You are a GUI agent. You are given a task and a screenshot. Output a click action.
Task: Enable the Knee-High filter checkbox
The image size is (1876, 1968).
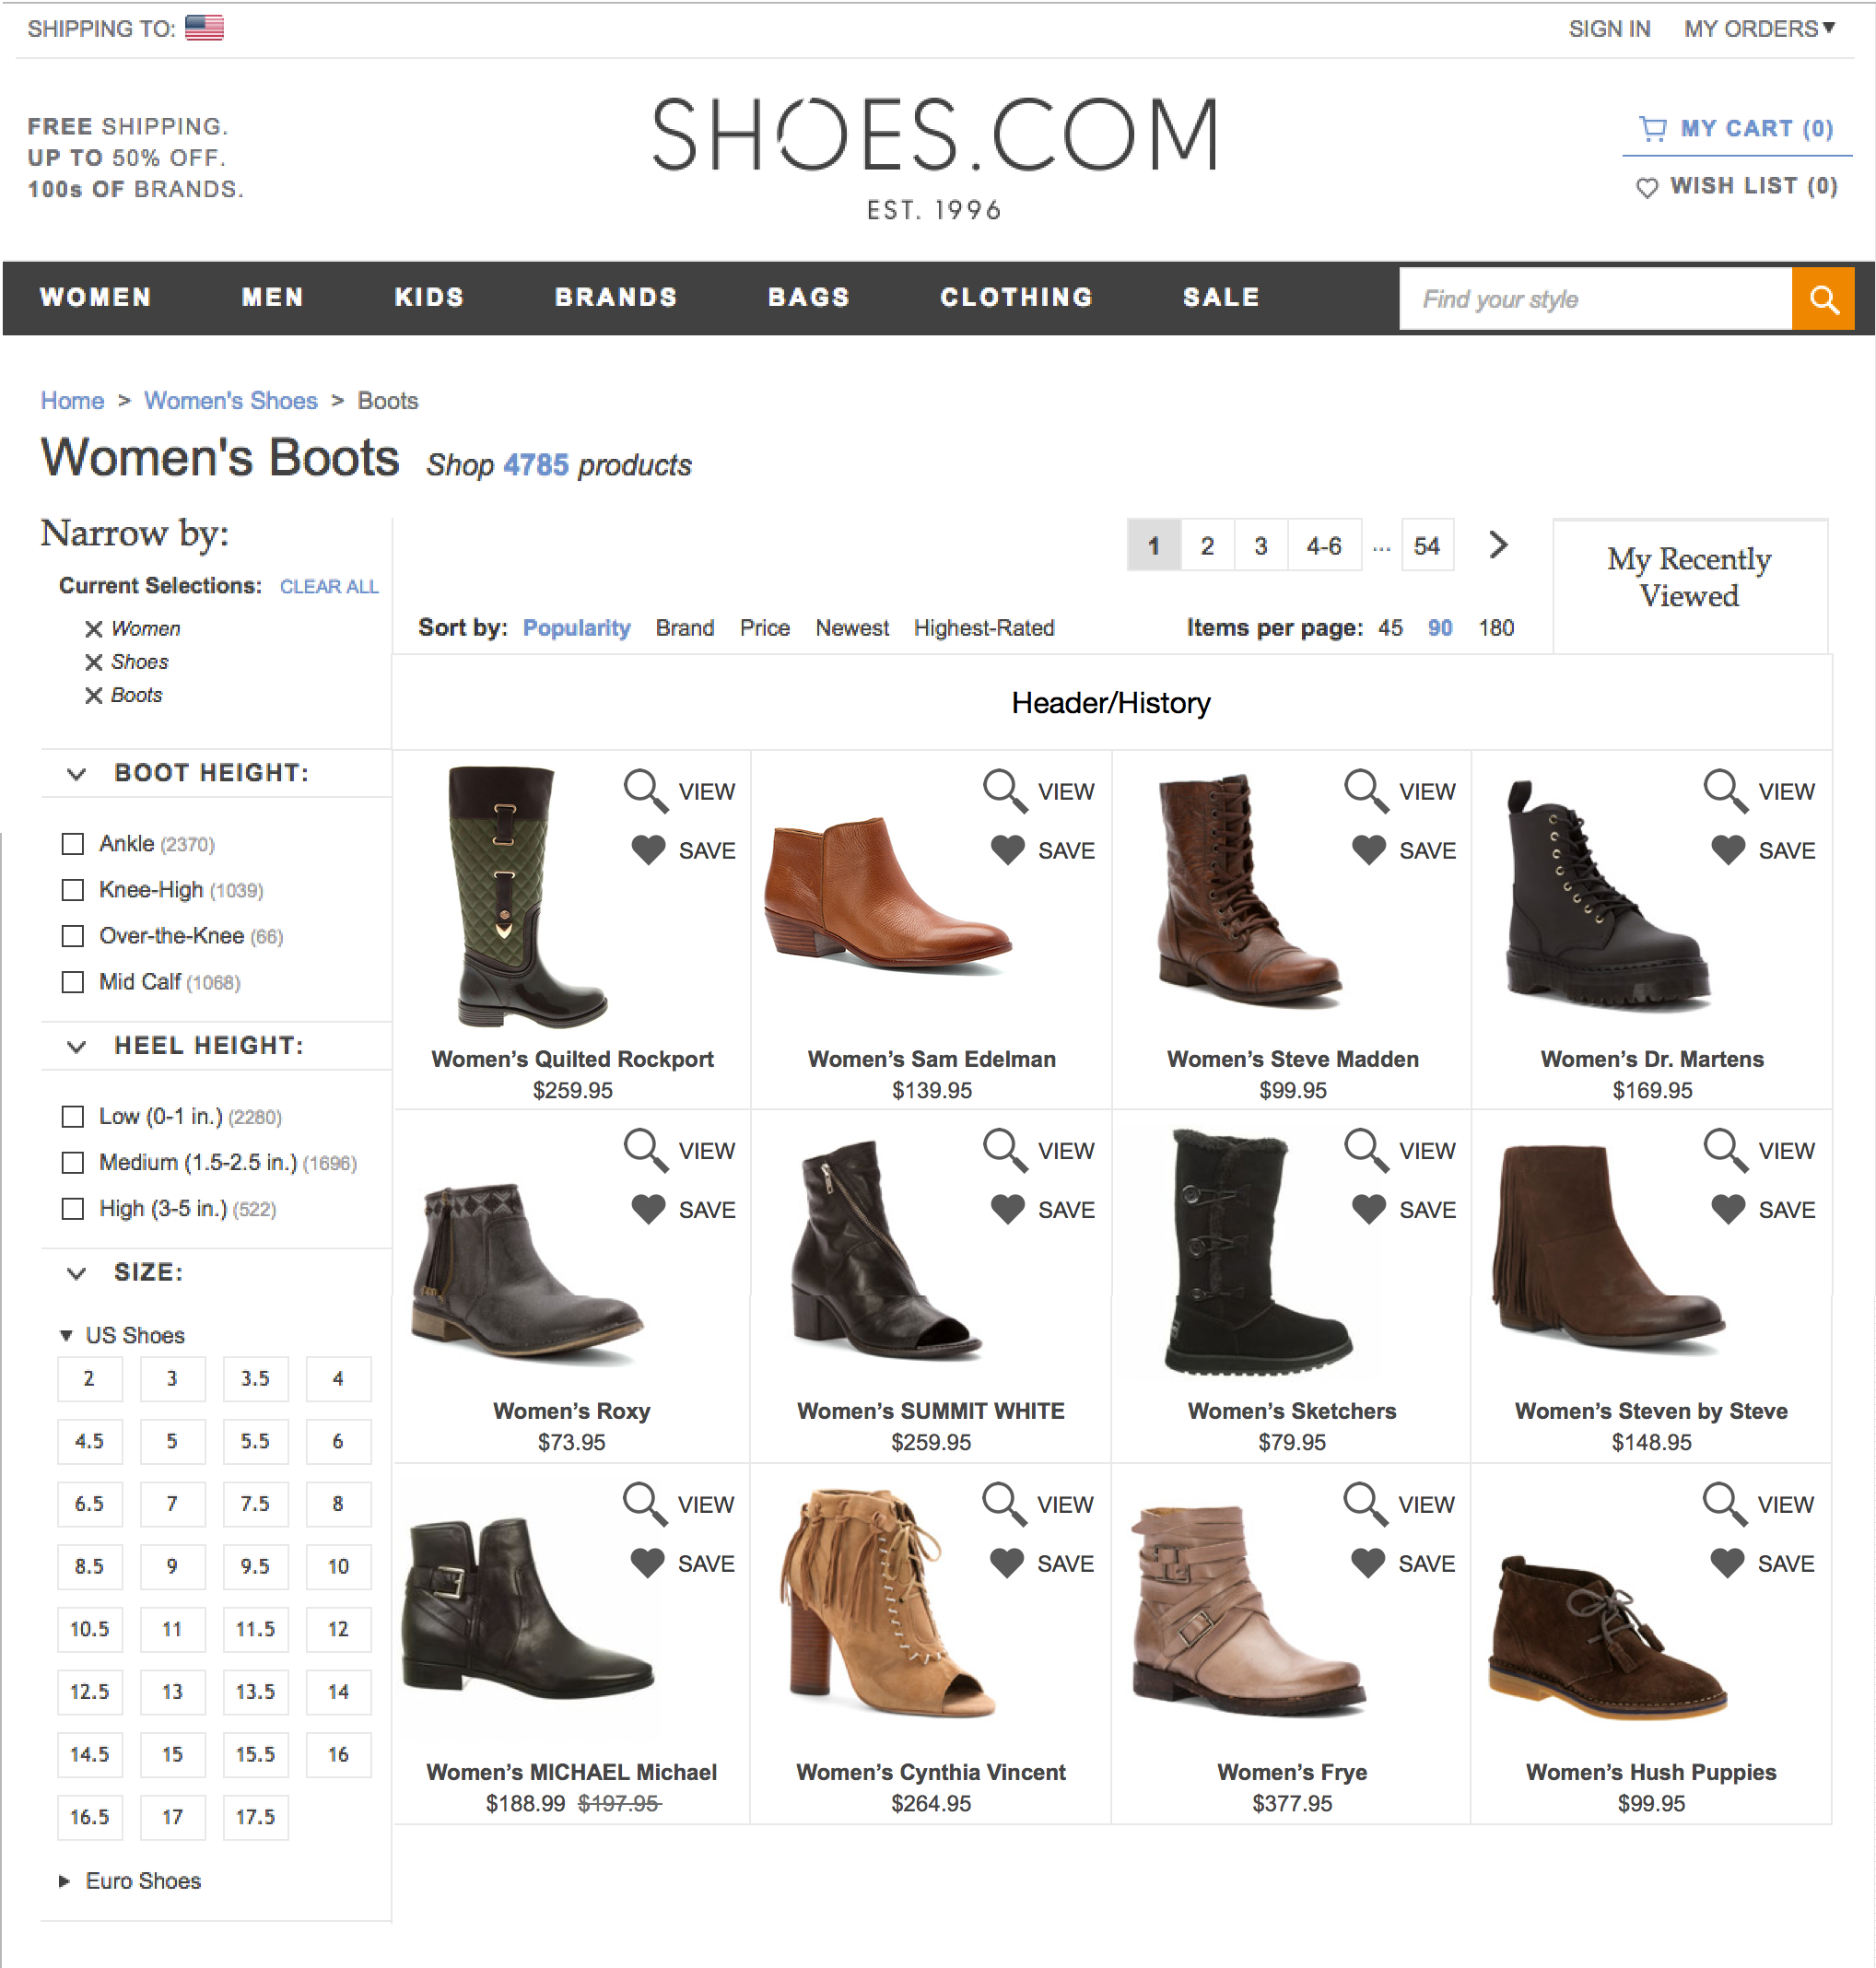click(x=73, y=889)
